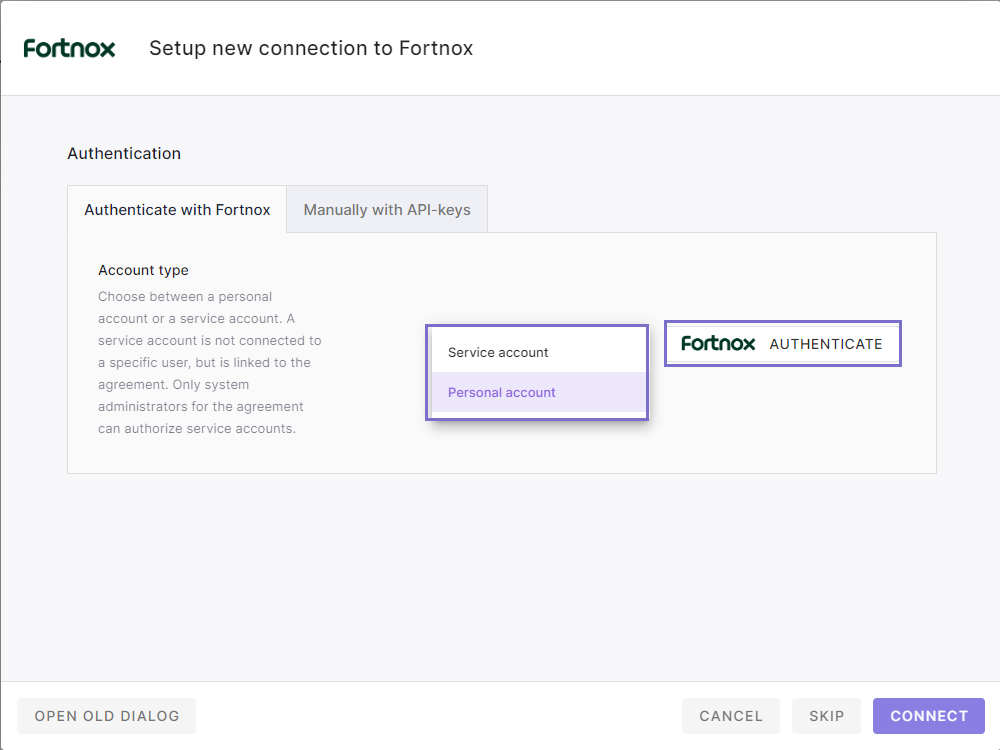Cancel the connection setup
Image resolution: width=1000 pixels, height=750 pixels.
(x=731, y=716)
